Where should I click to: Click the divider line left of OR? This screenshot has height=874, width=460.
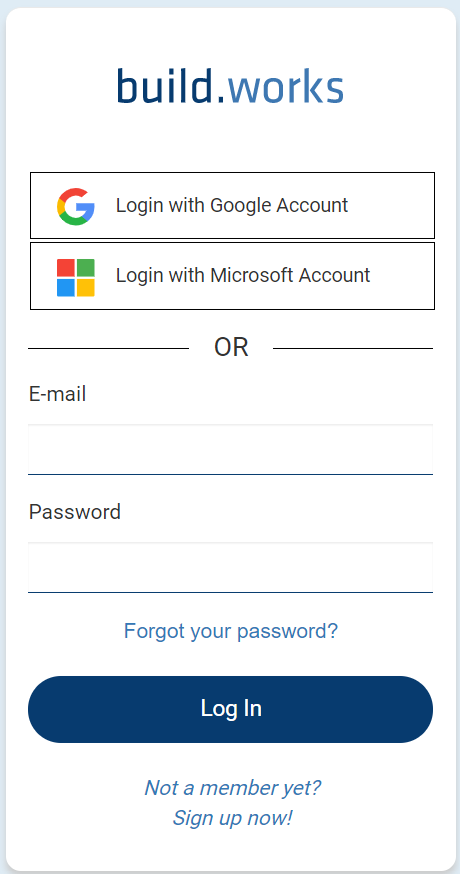pos(108,348)
